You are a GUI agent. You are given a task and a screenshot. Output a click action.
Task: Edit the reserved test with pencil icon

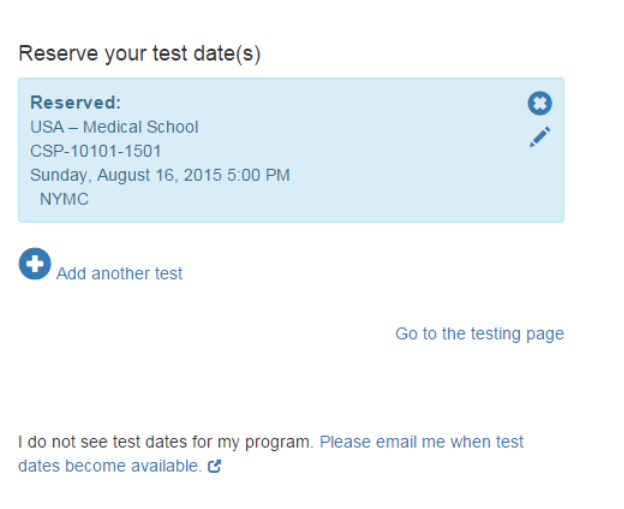pyautogui.click(x=540, y=138)
